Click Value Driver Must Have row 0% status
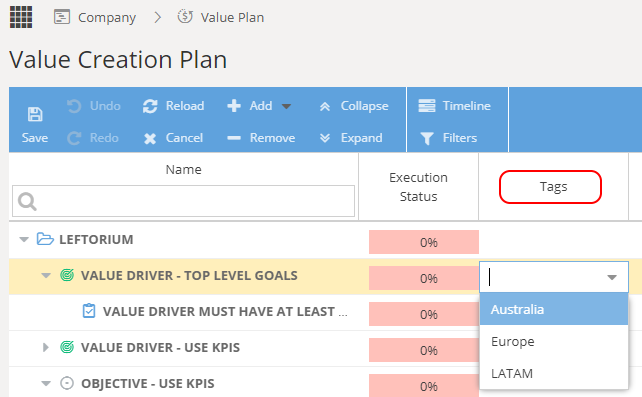 424,314
